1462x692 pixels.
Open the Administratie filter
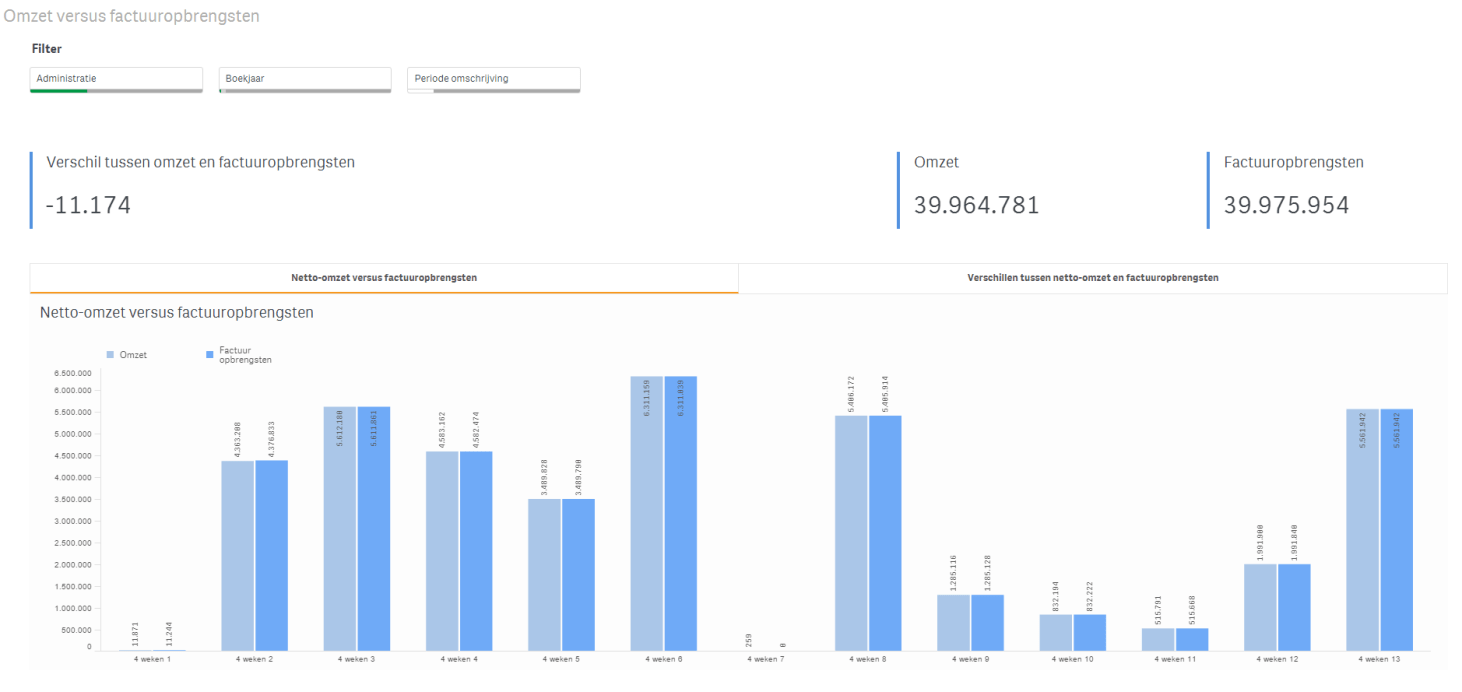tap(116, 78)
